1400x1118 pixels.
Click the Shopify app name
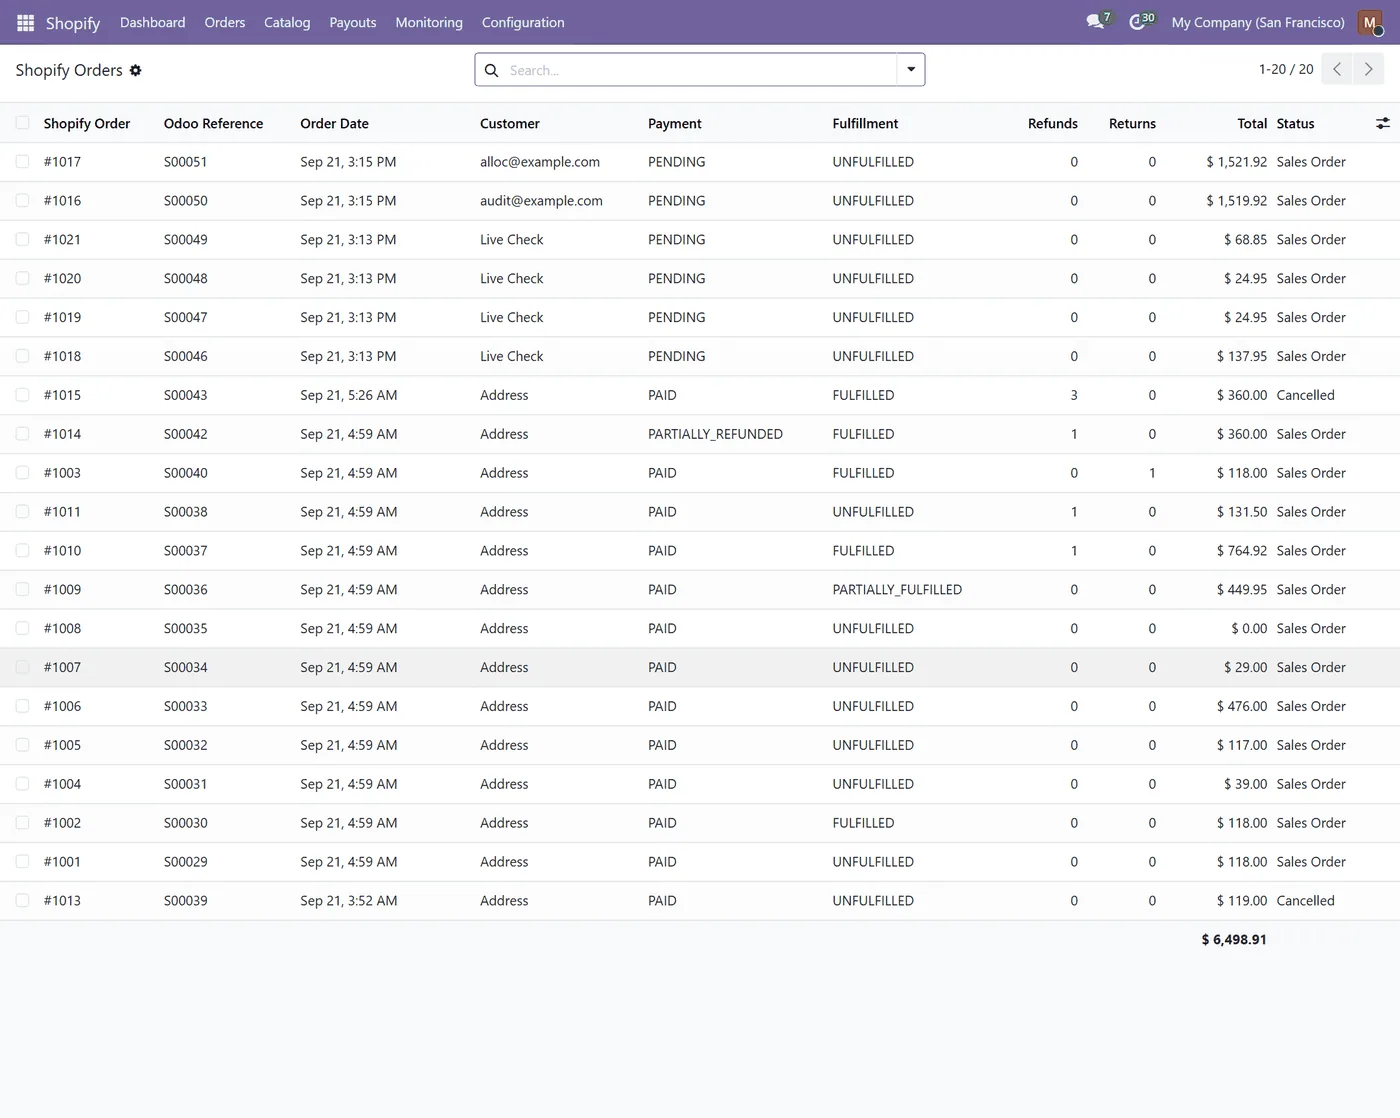click(x=73, y=22)
